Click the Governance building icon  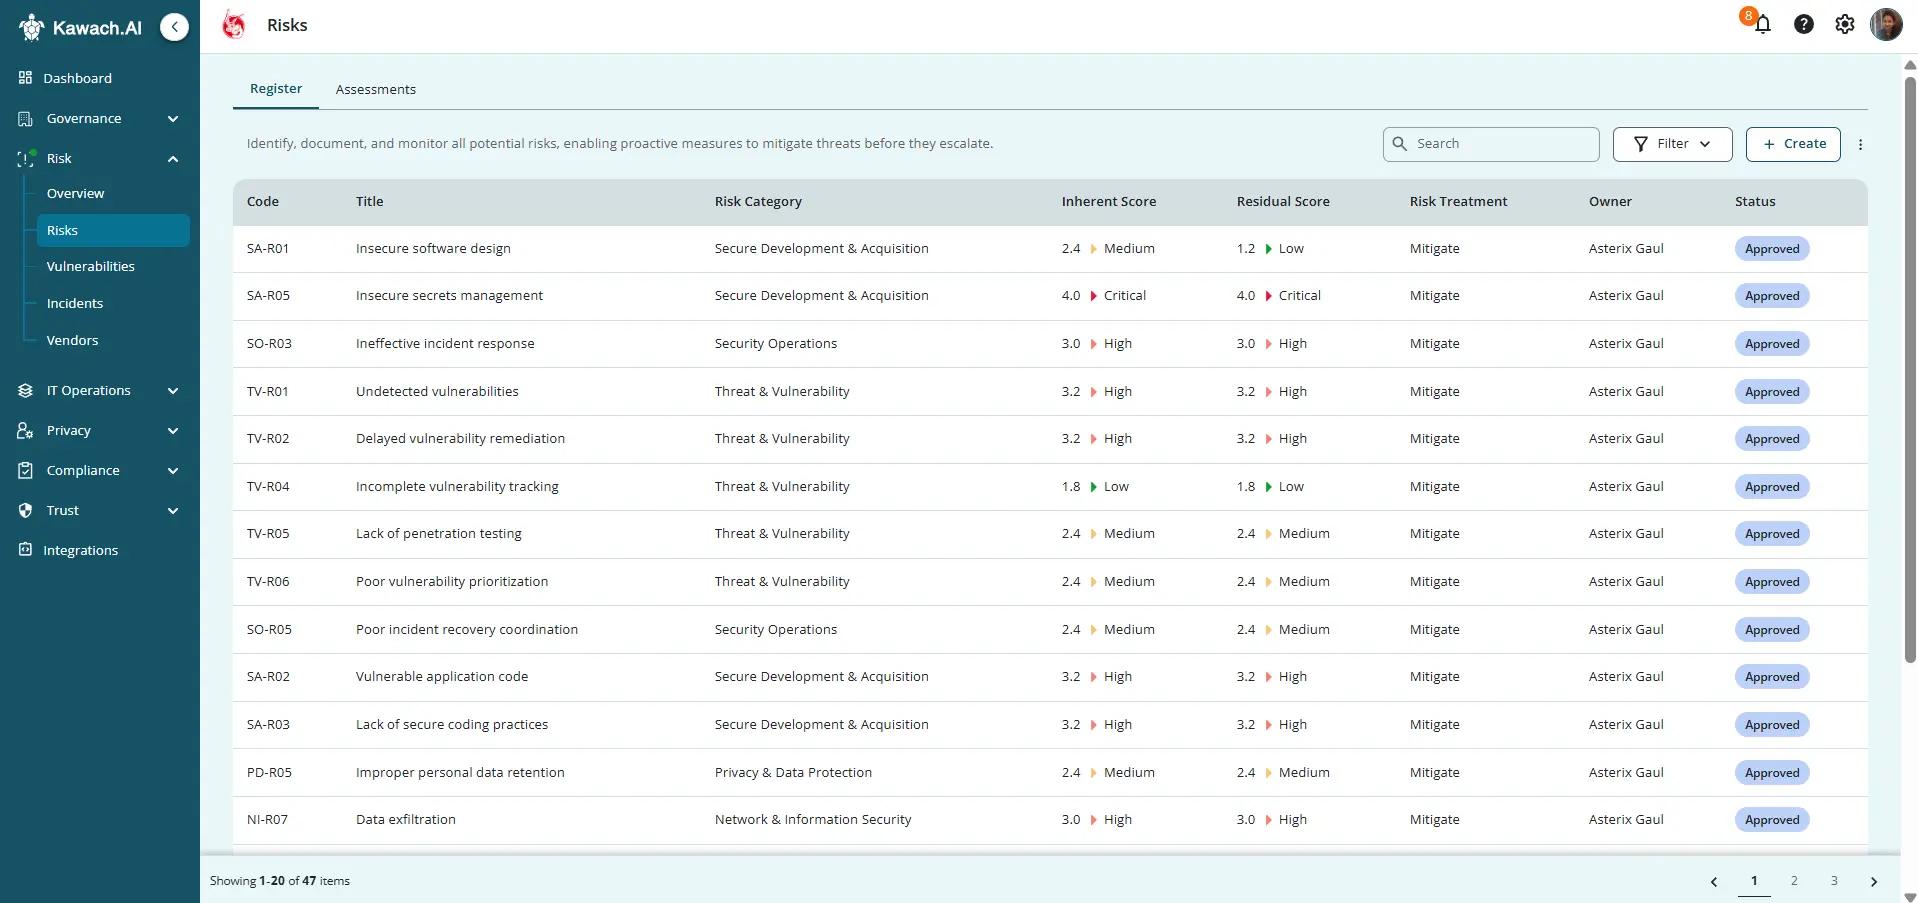(25, 118)
